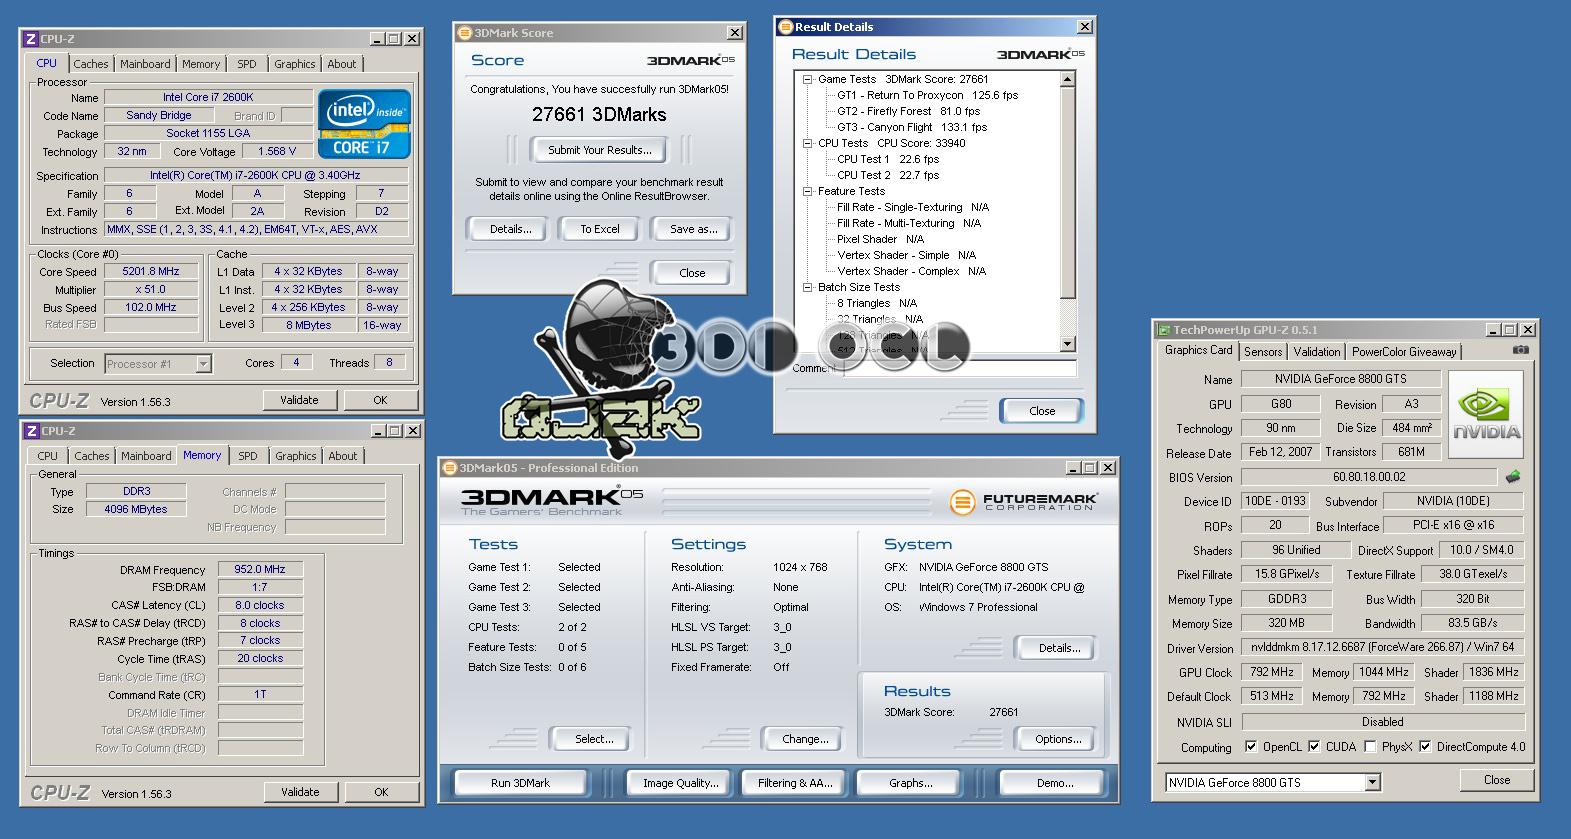Image resolution: width=1571 pixels, height=839 pixels.
Task: Click the Result Details window title icon
Action: pyautogui.click(x=785, y=27)
